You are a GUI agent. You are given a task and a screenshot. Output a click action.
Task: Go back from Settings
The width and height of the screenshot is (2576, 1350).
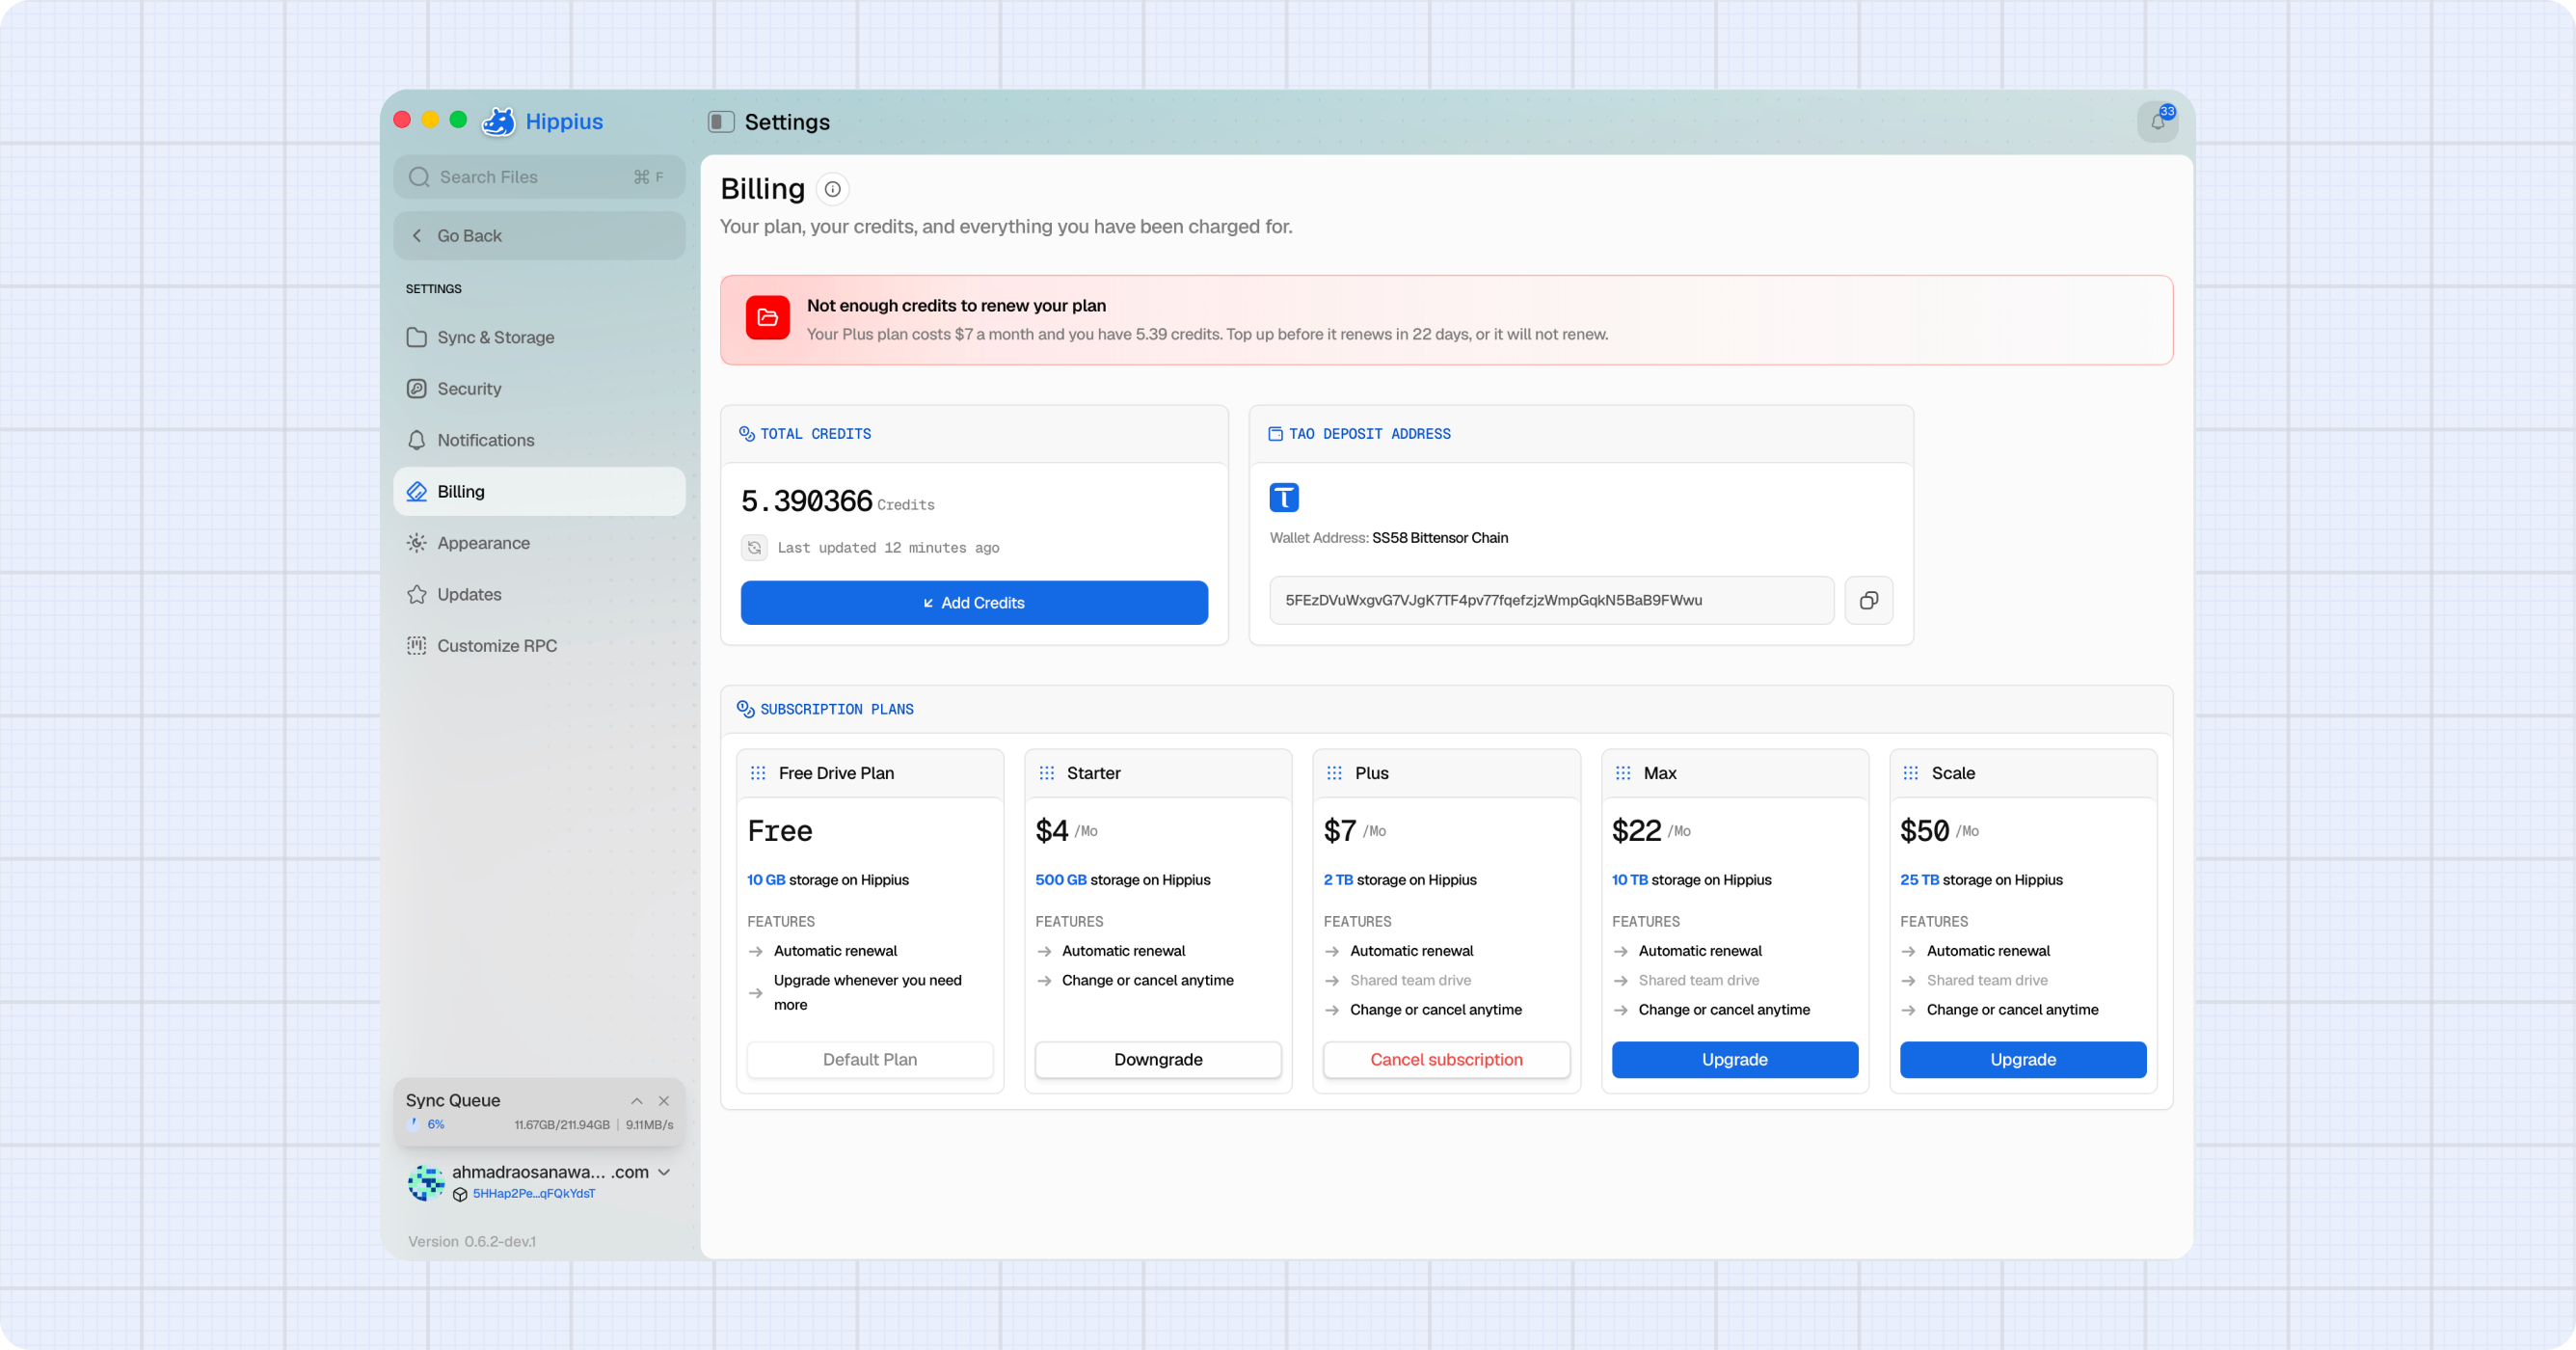tap(539, 236)
